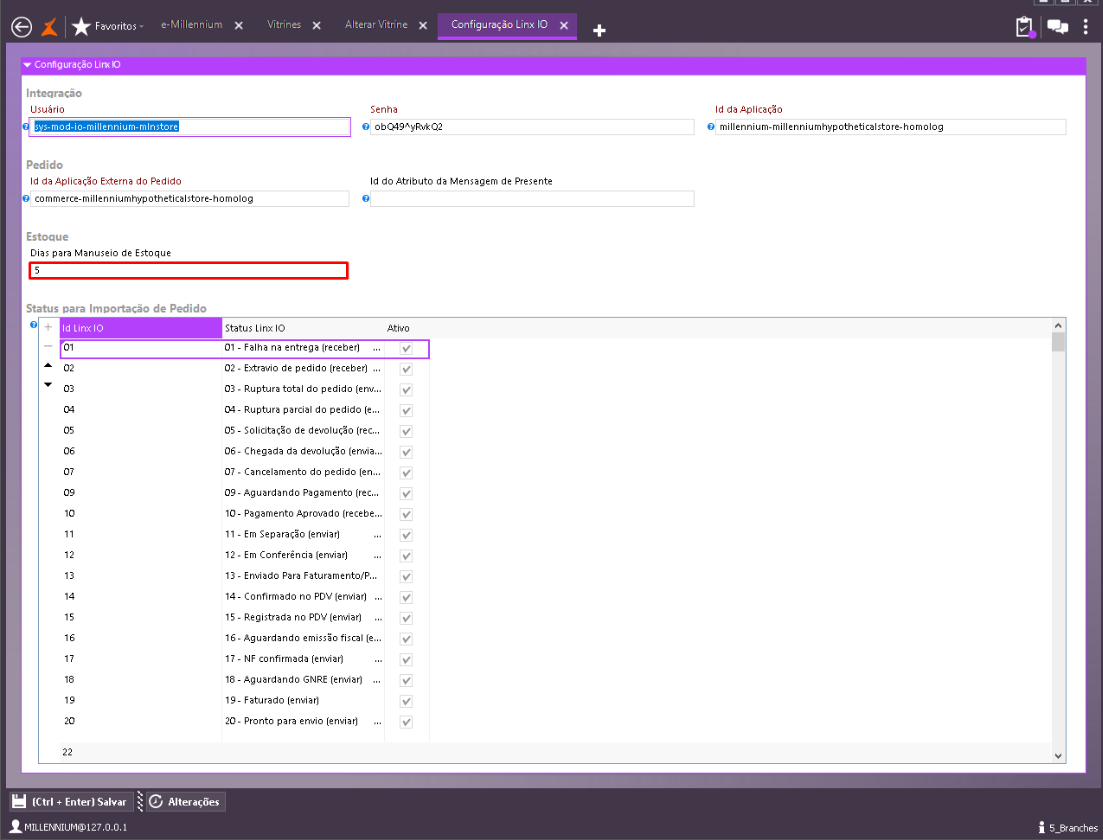Click the Senha input field
Screen dimensions: 1103x840
click(532, 127)
